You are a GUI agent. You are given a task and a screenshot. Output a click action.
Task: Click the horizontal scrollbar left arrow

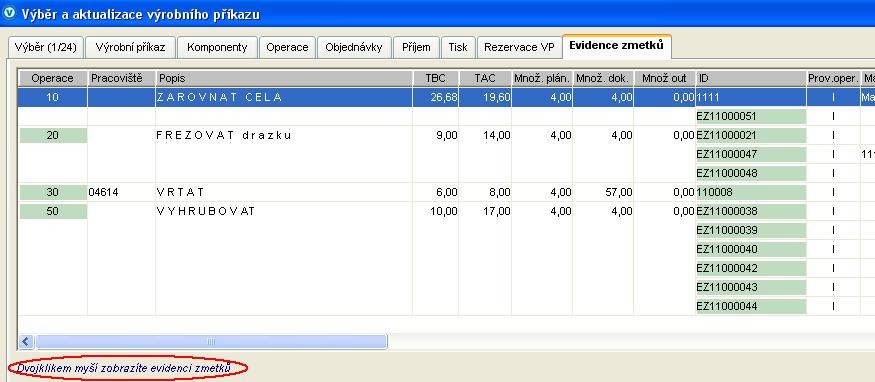[x=26, y=341]
